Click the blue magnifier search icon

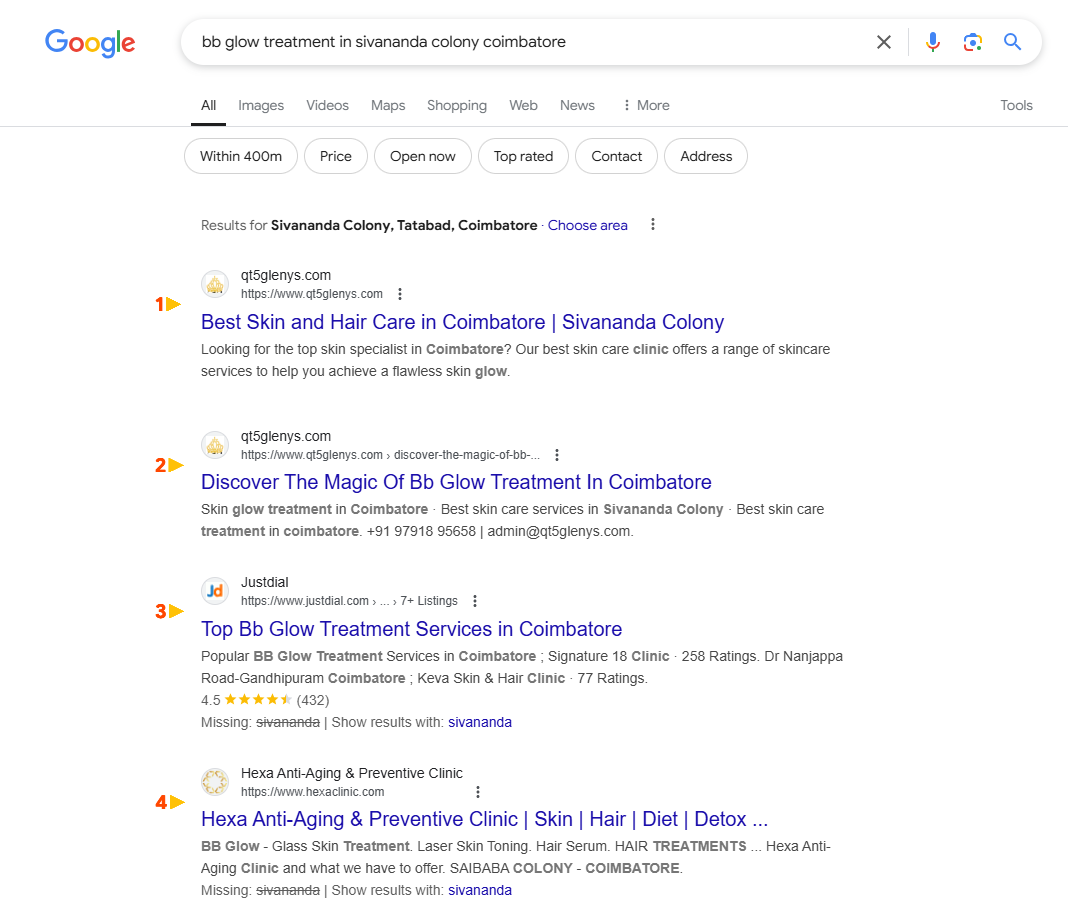(x=1013, y=42)
